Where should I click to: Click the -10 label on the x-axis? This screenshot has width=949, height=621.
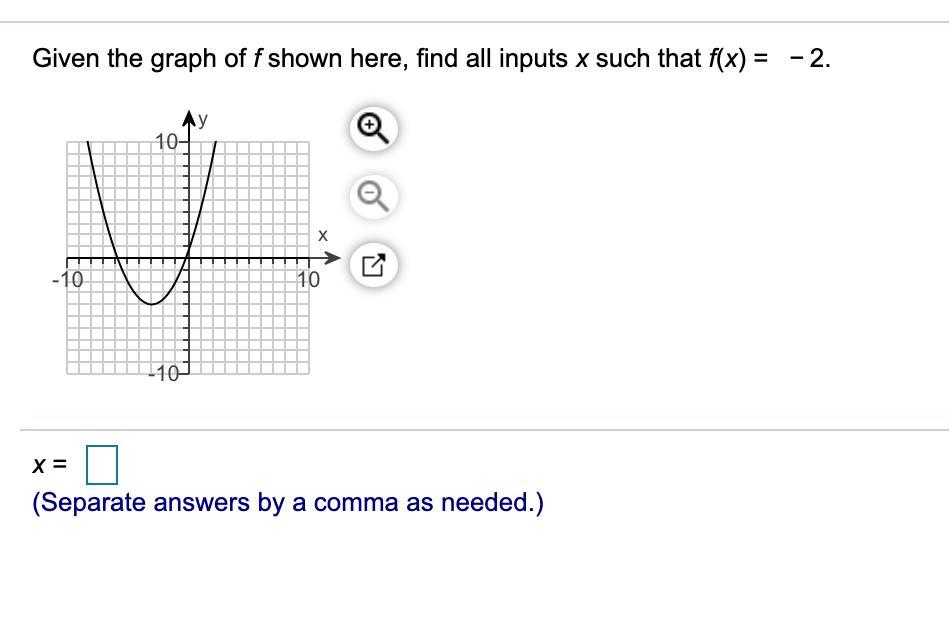point(68,279)
